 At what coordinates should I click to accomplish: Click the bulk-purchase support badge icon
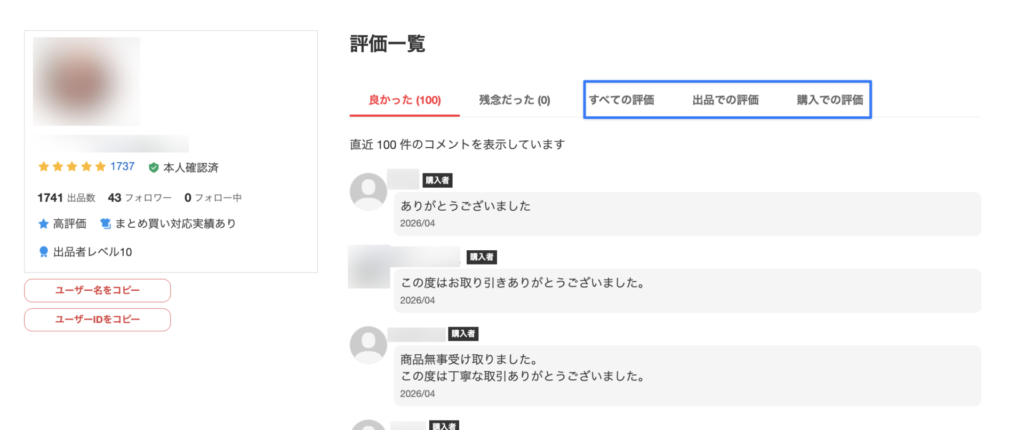(x=106, y=223)
